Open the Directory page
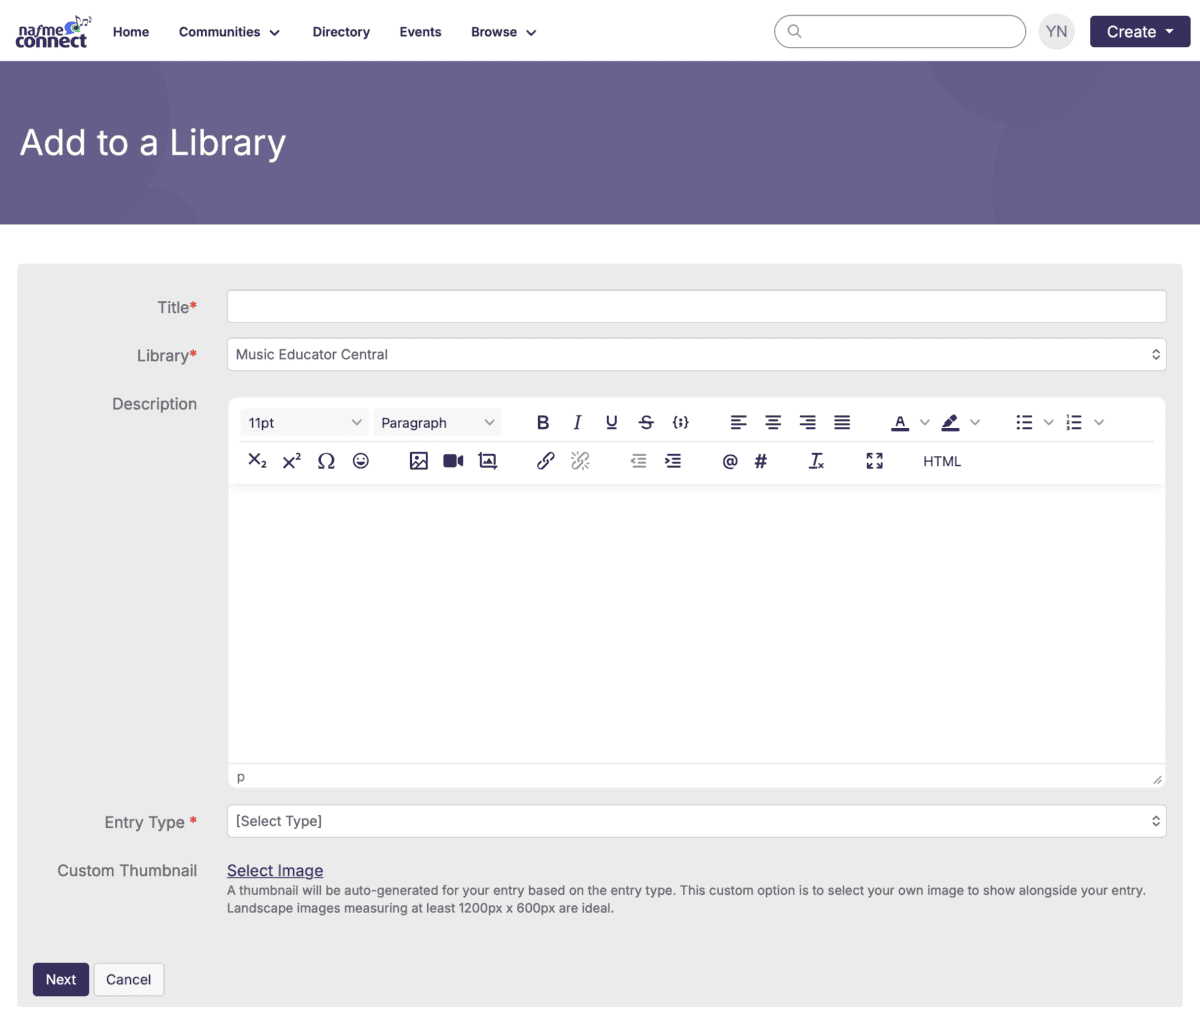Image resolution: width=1200 pixels, height=1014 pixels. pos(341,32)
